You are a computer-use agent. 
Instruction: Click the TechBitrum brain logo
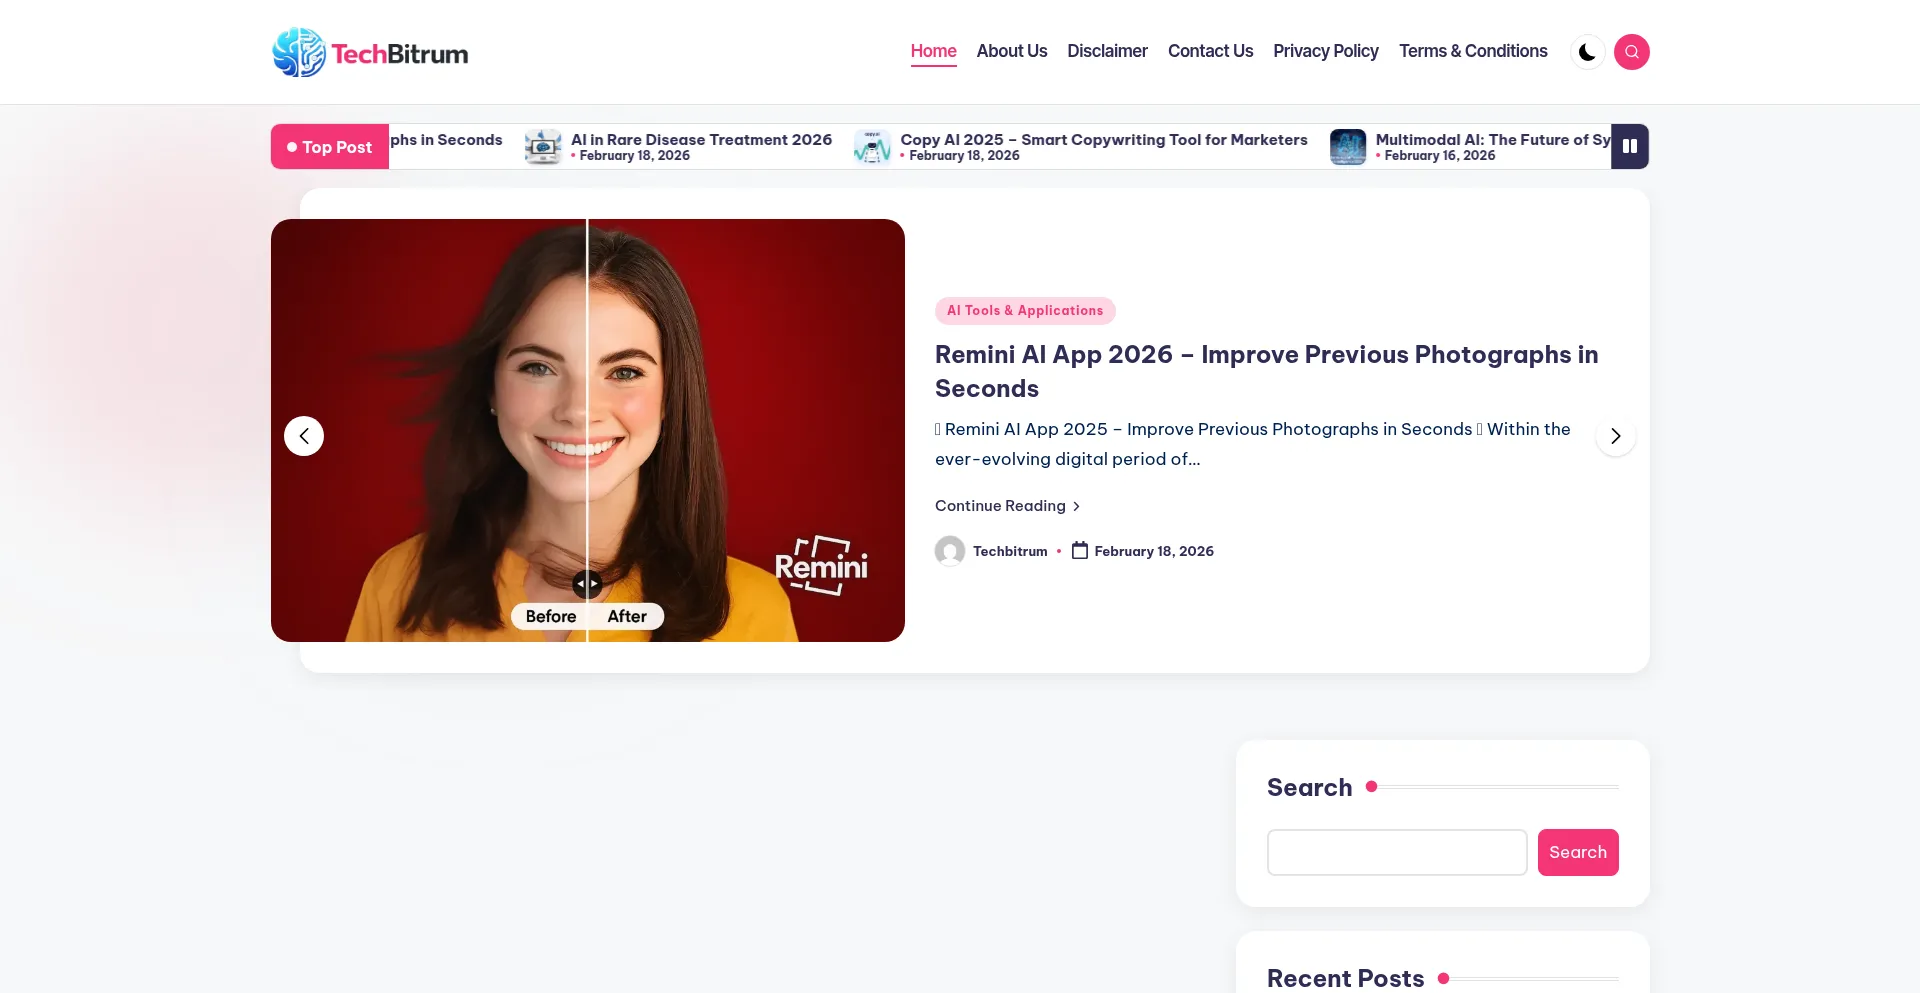[x=370, y=52]
